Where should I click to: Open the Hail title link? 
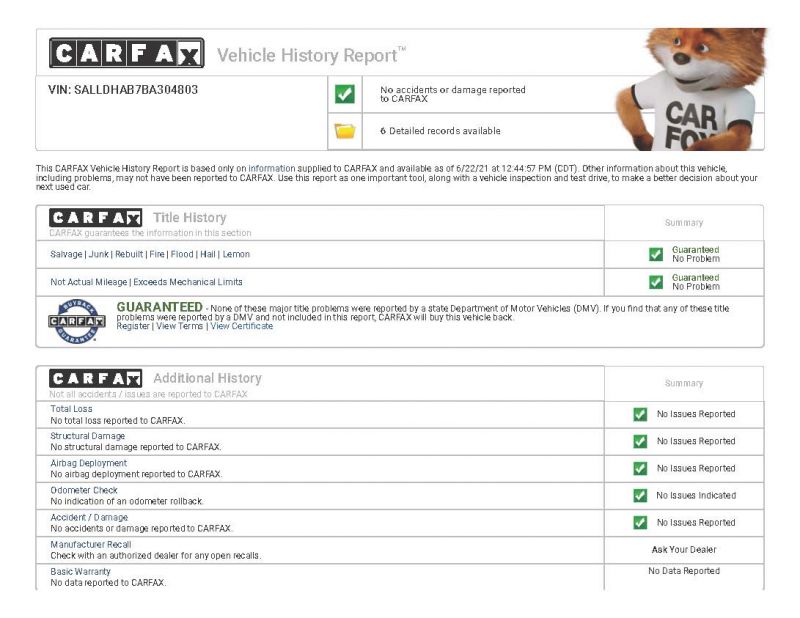(208, 254)
